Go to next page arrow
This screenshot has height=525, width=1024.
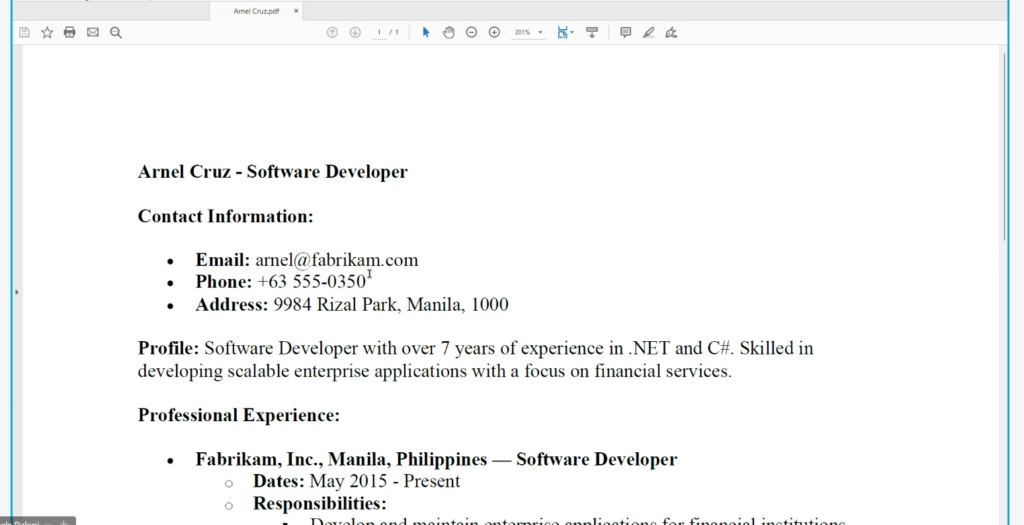click(355, 33)
